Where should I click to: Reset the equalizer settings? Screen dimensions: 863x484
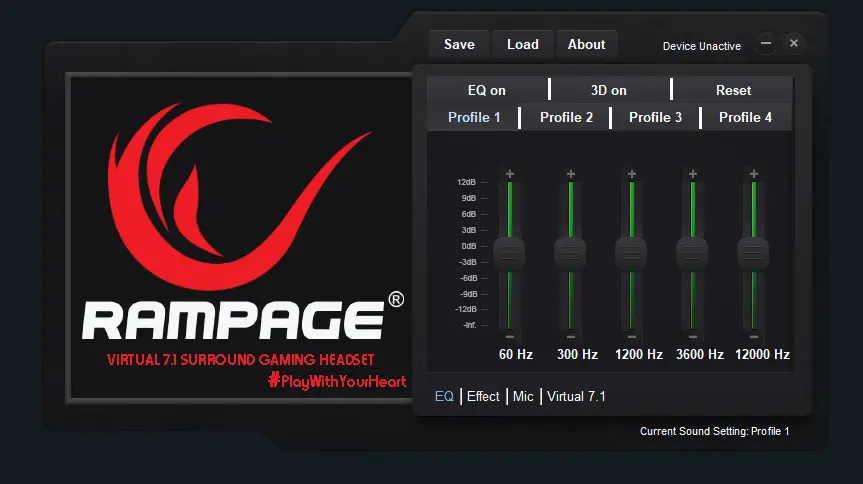tap(733, 90)
